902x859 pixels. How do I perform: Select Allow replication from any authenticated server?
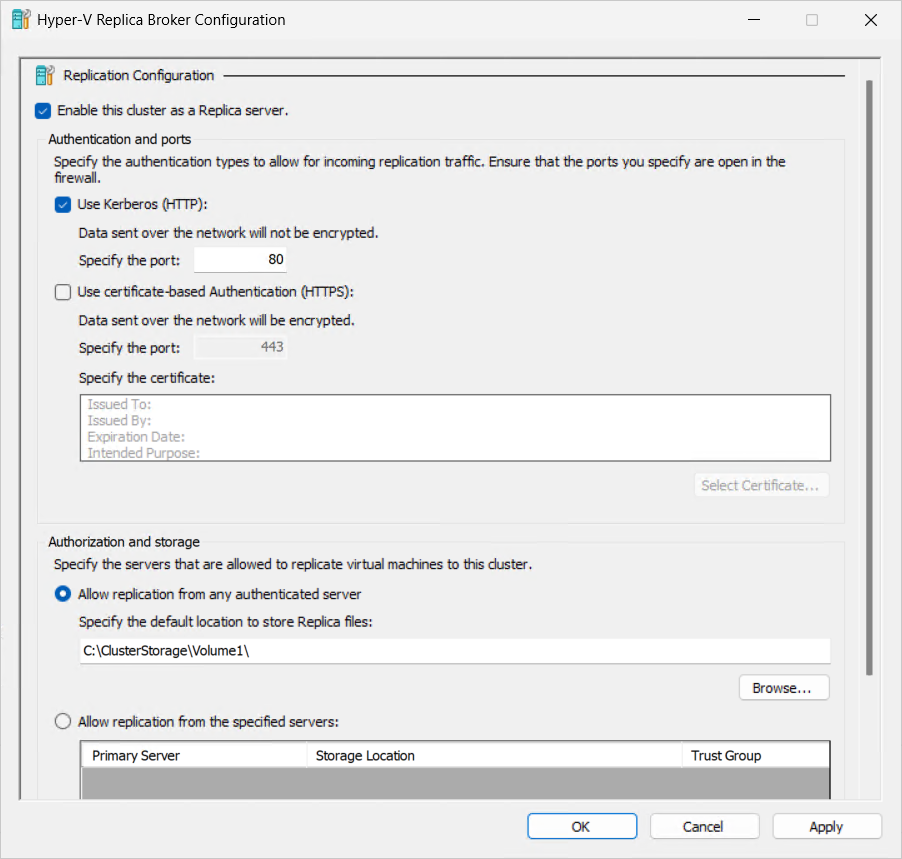pyautogui.click(x=63, y=594)
